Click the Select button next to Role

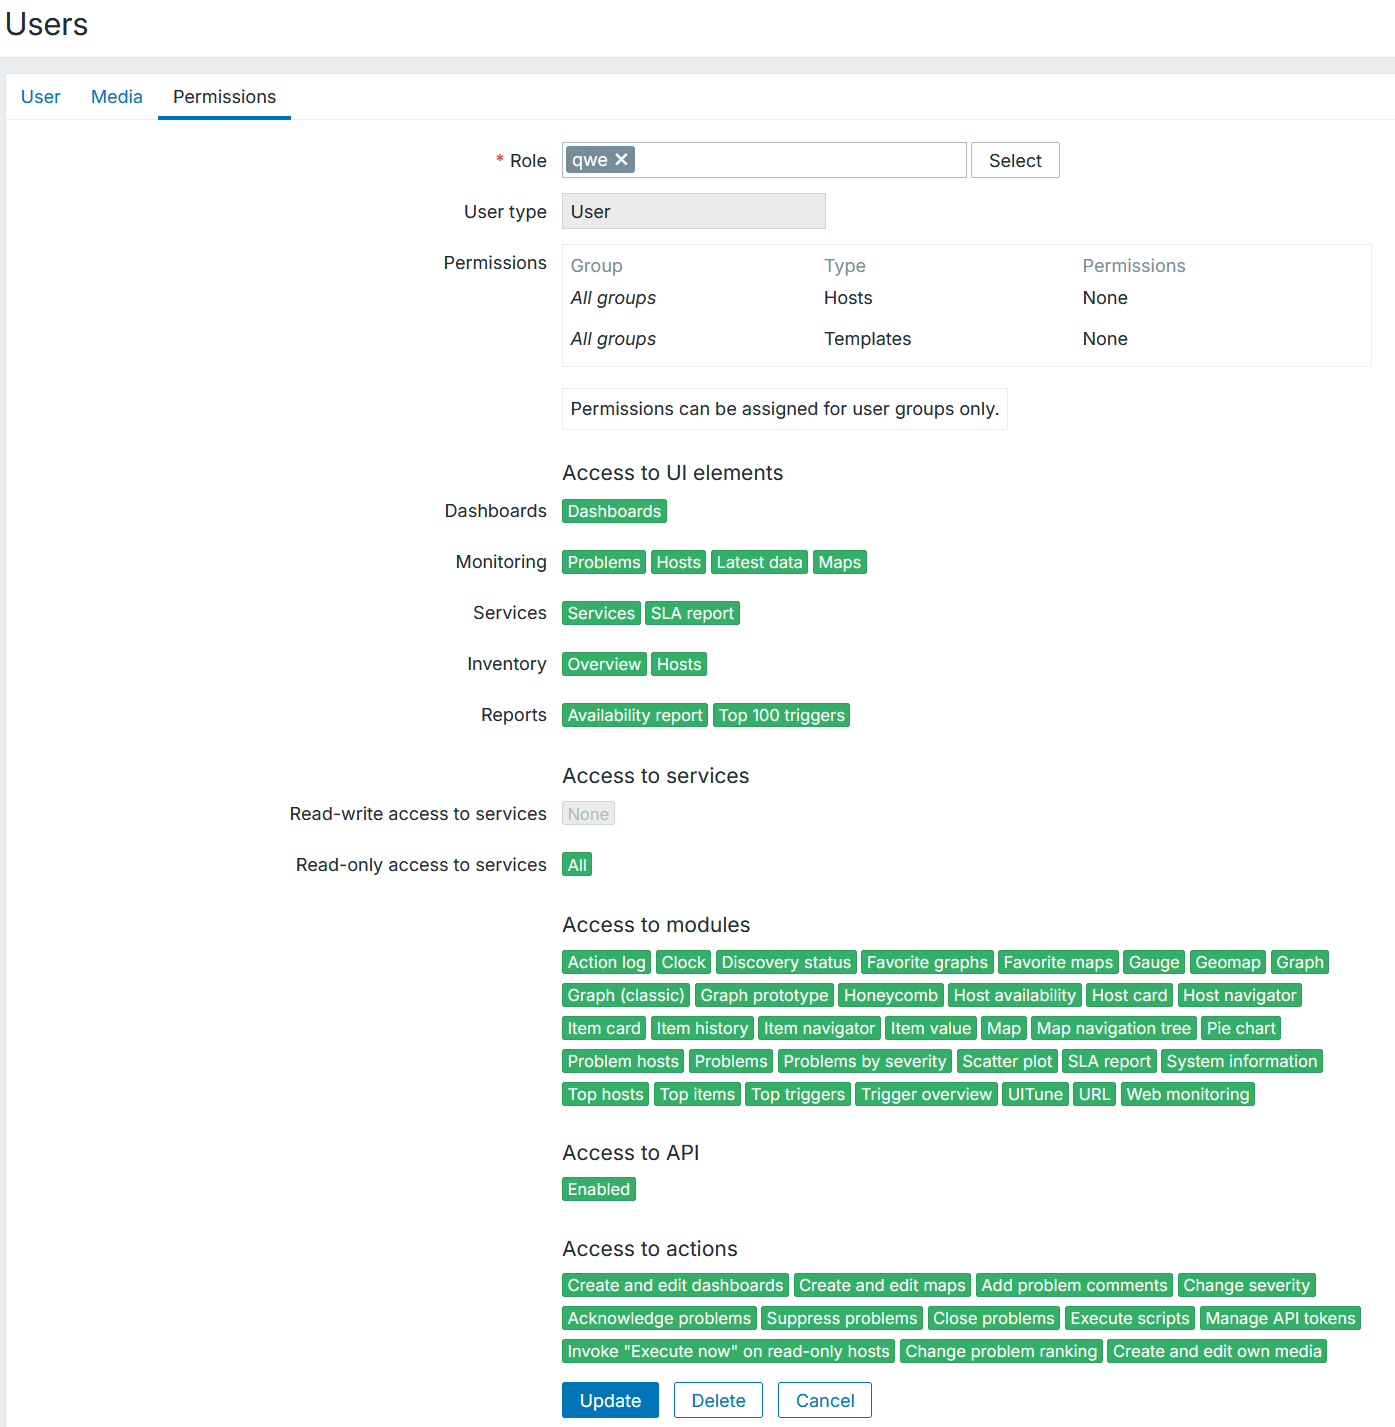click(x=1014, y=161)
